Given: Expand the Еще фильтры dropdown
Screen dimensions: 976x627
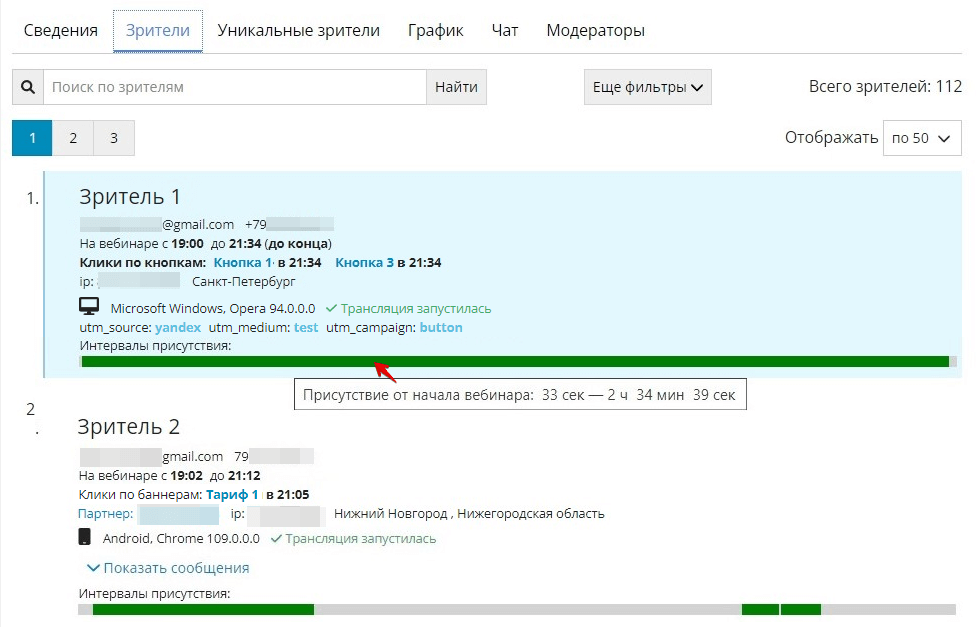Looking at the screenshot, I should click(x=647, y=87).
